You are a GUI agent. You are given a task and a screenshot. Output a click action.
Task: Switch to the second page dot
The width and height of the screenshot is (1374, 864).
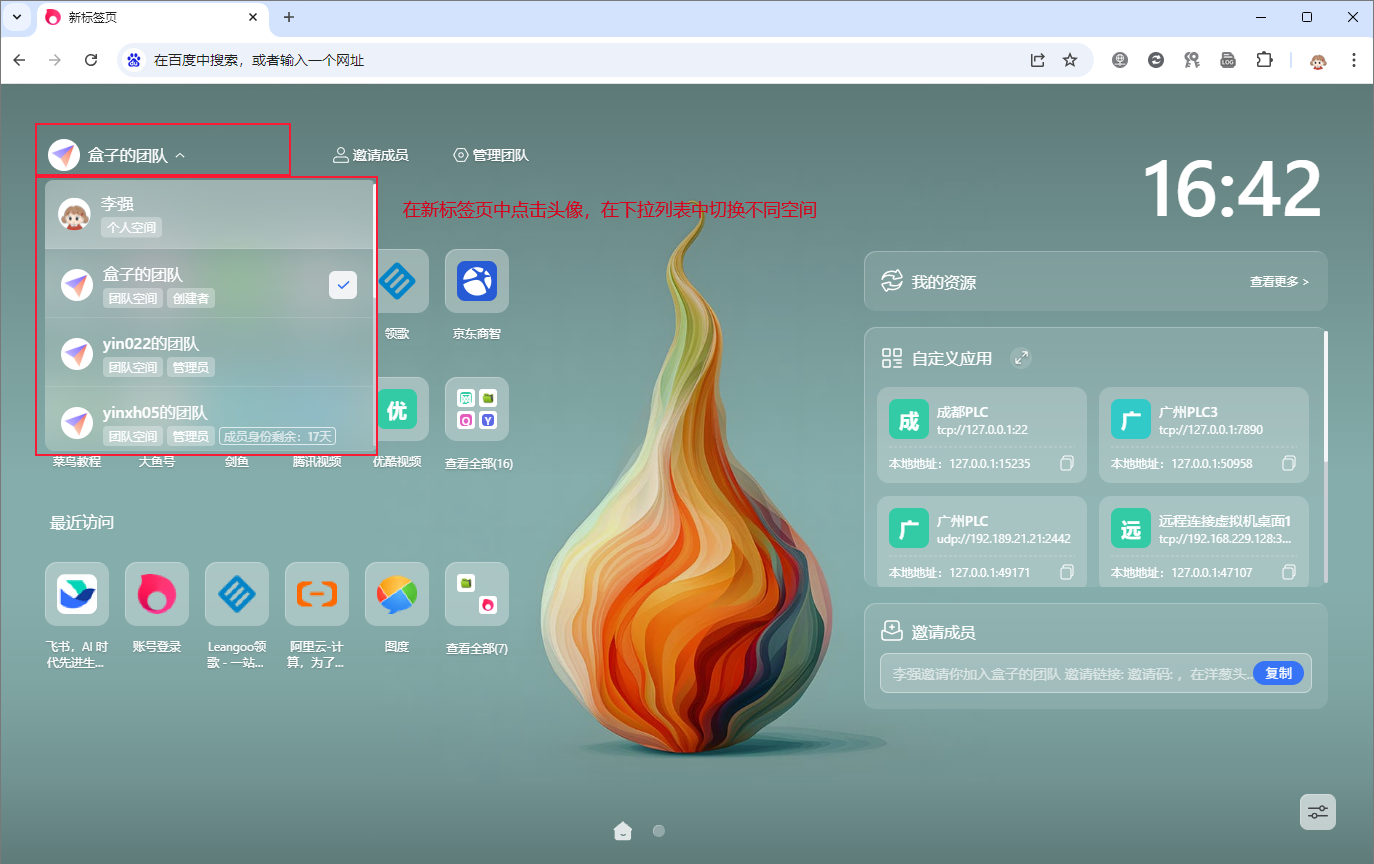[659, 830]
